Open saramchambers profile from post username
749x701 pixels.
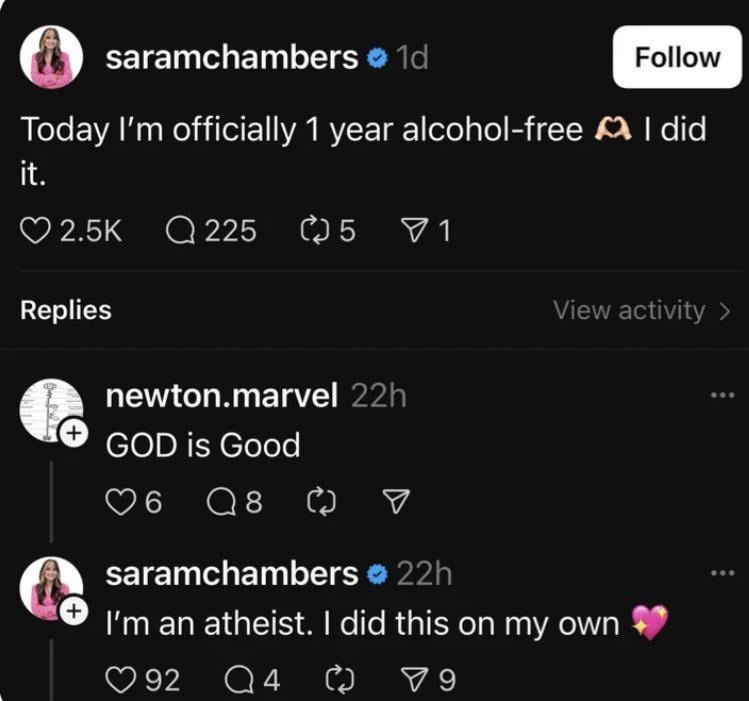(232, 58)
